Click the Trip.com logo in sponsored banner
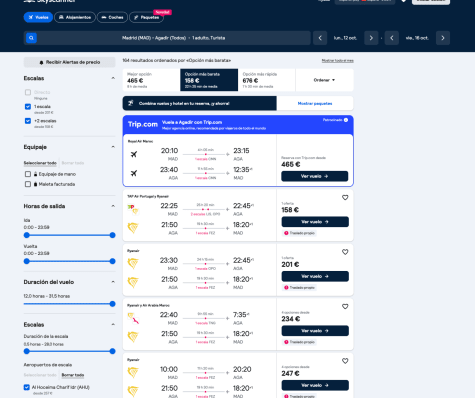This screenshot has height=398, width=475. [x=143, y=124]
